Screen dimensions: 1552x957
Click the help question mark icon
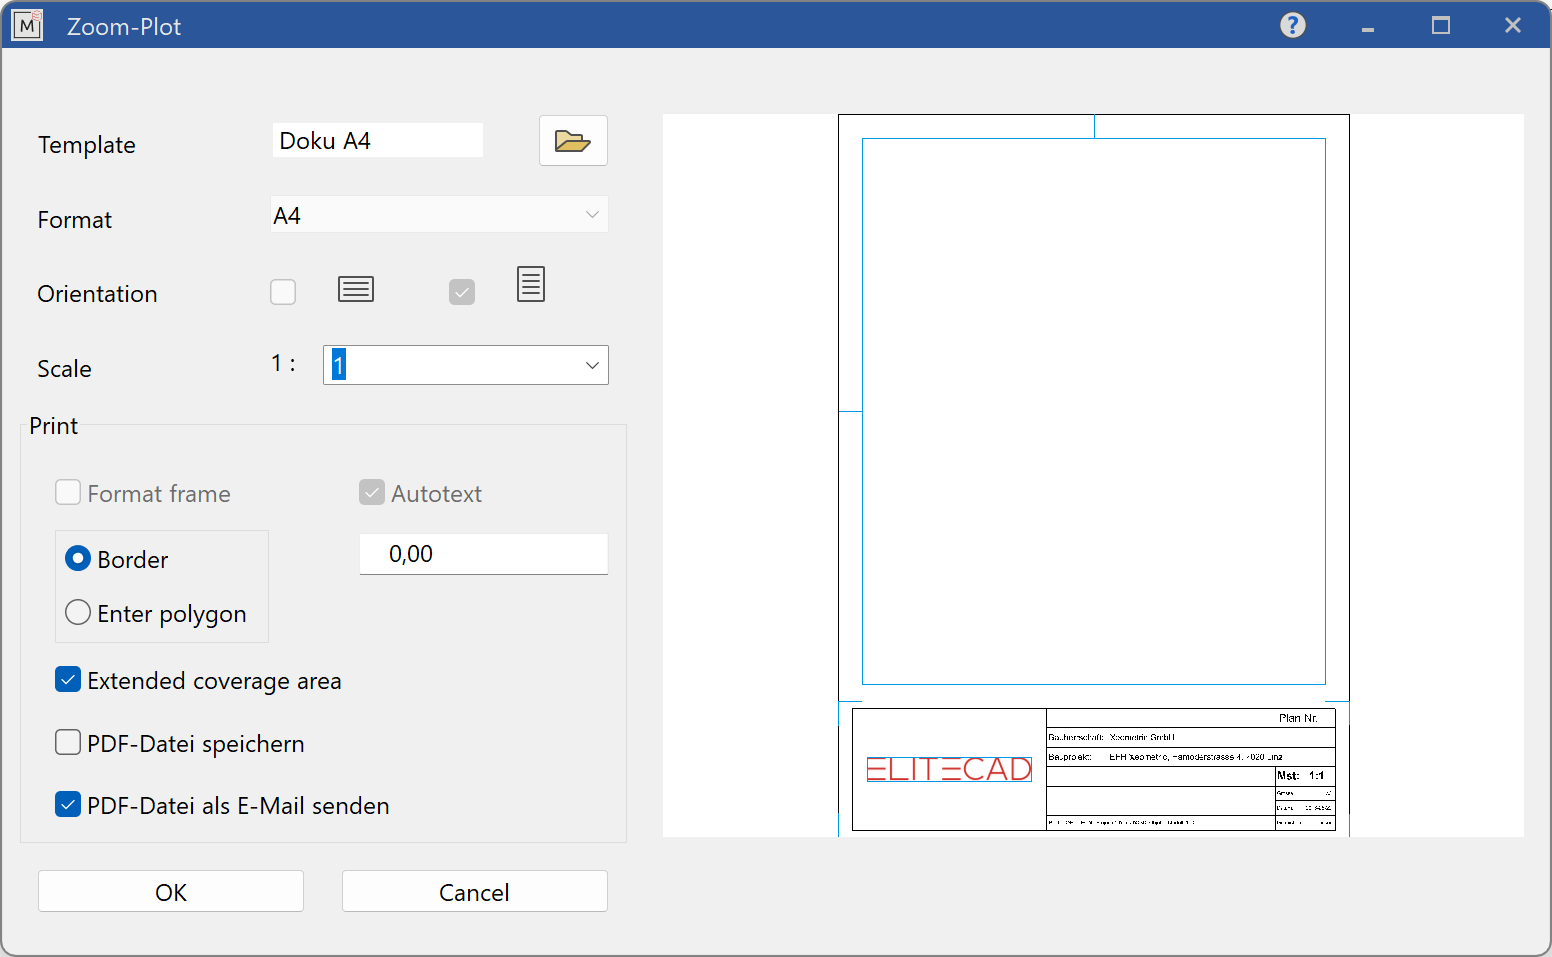click(1293, 25)
